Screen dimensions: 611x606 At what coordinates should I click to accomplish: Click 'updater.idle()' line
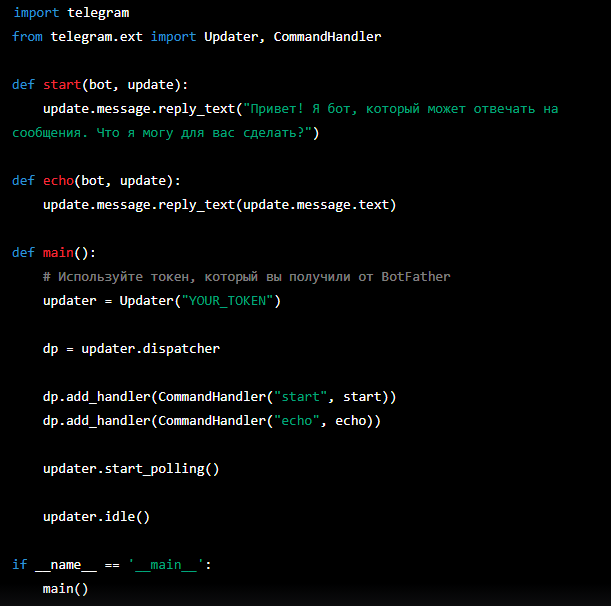coord(96,517)
